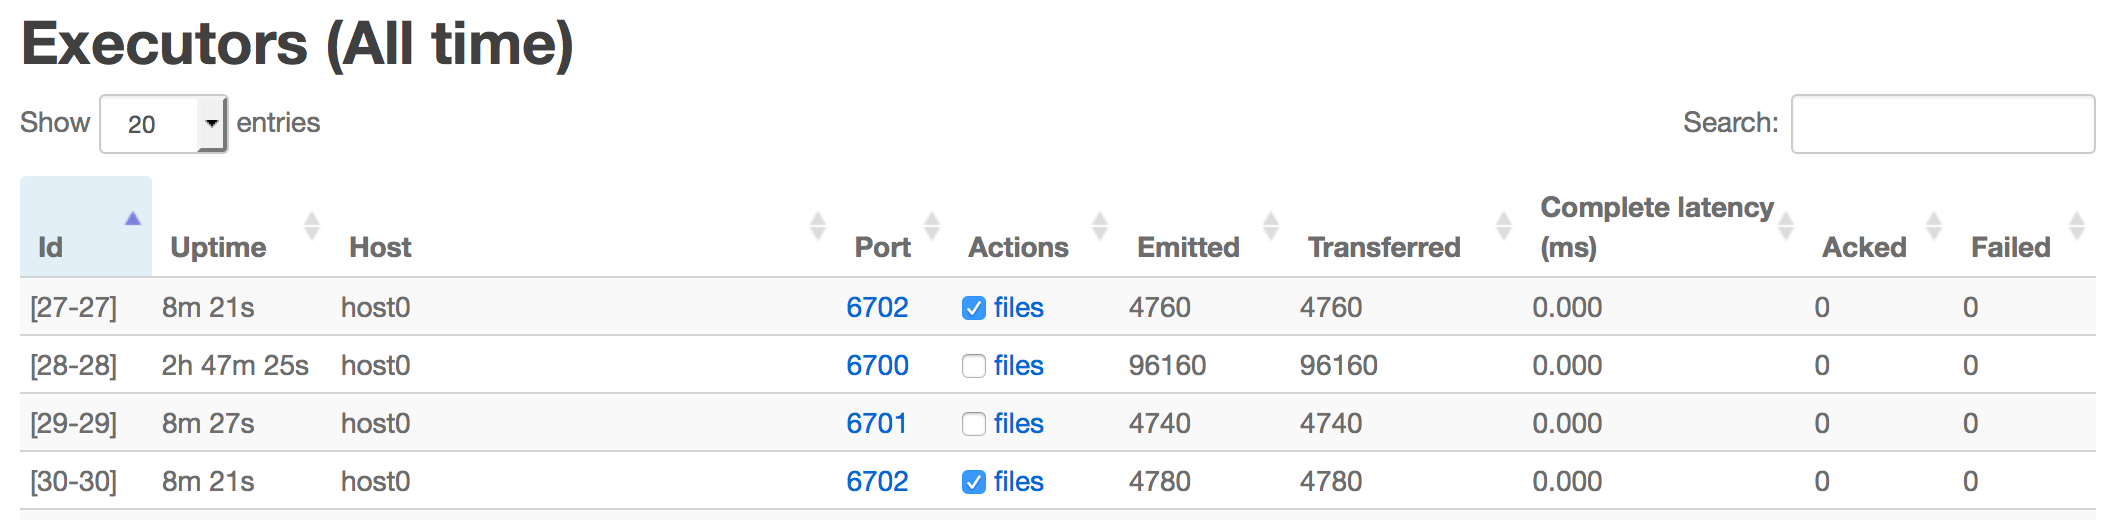Open port 6700 link for [28-28]

[x=877, y=366]
